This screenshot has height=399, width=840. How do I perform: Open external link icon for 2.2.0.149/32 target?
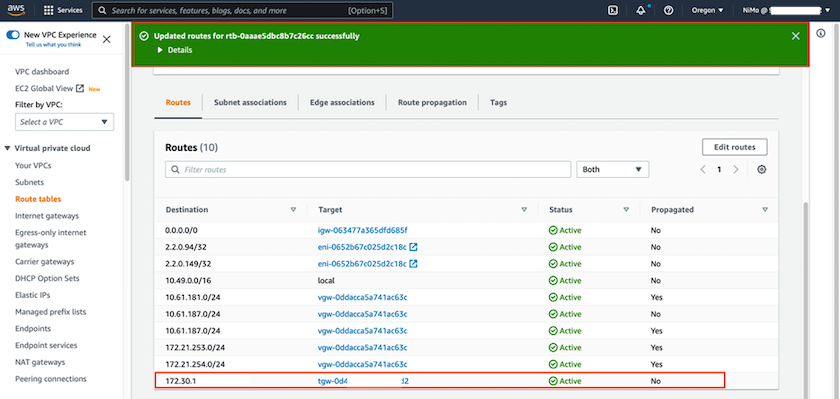[x=414, y=264]
